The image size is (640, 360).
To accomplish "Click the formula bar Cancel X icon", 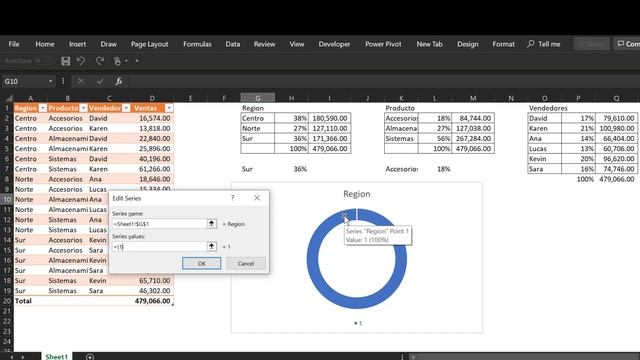I will pos(81,81).
